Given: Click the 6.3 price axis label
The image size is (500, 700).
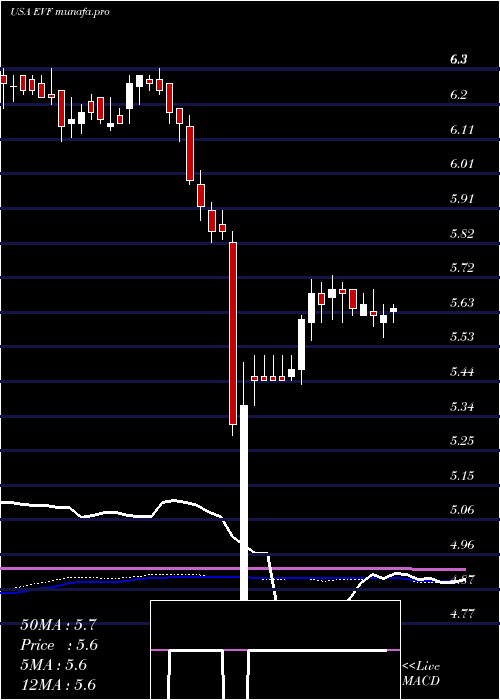Looking at the screenshot, I should pyautogui.click(x=458, y=59).
